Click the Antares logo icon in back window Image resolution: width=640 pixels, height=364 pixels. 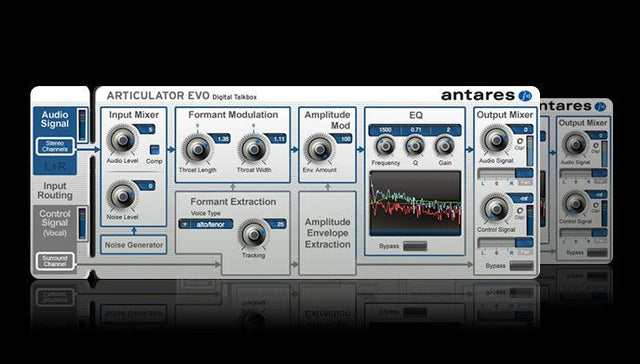(600, 107)
